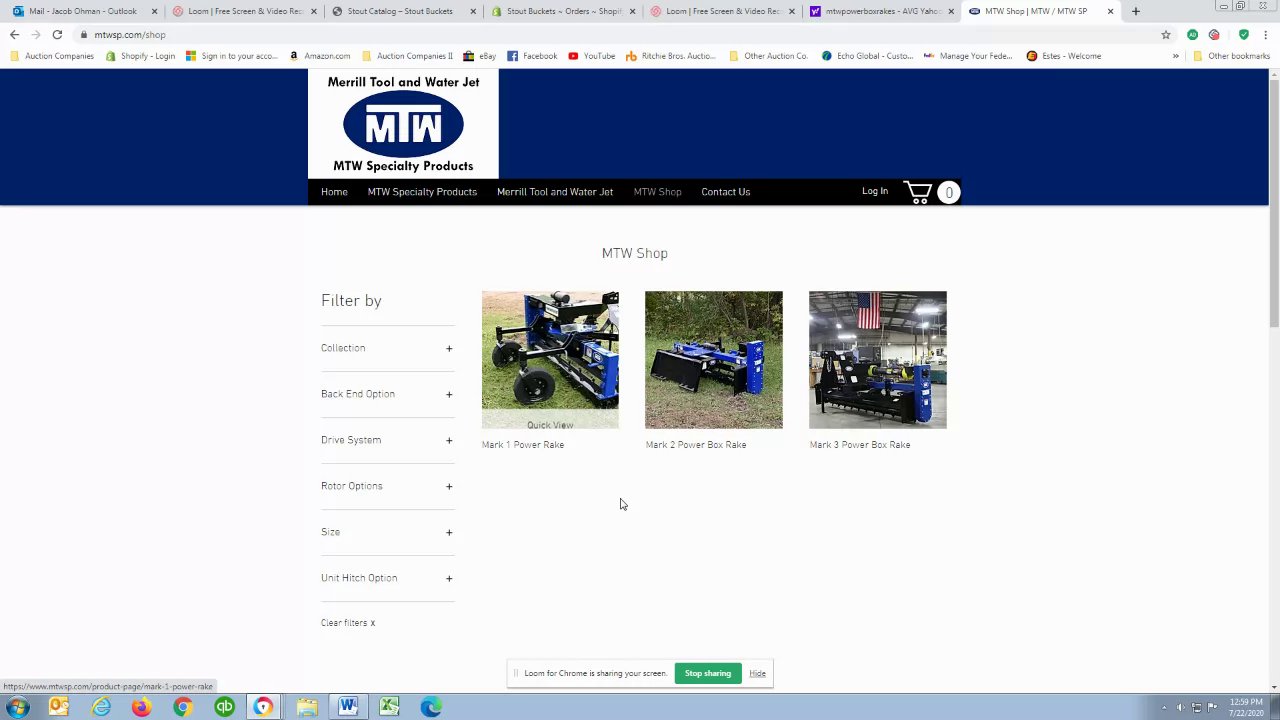Open the Amazon.com bookmark
This screenshot has width=1280, height=720.
coord(320,56)
